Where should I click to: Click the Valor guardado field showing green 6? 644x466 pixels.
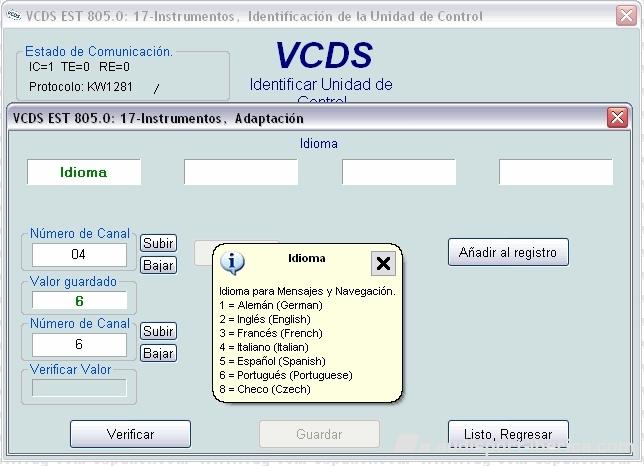[x=79, y=301]
